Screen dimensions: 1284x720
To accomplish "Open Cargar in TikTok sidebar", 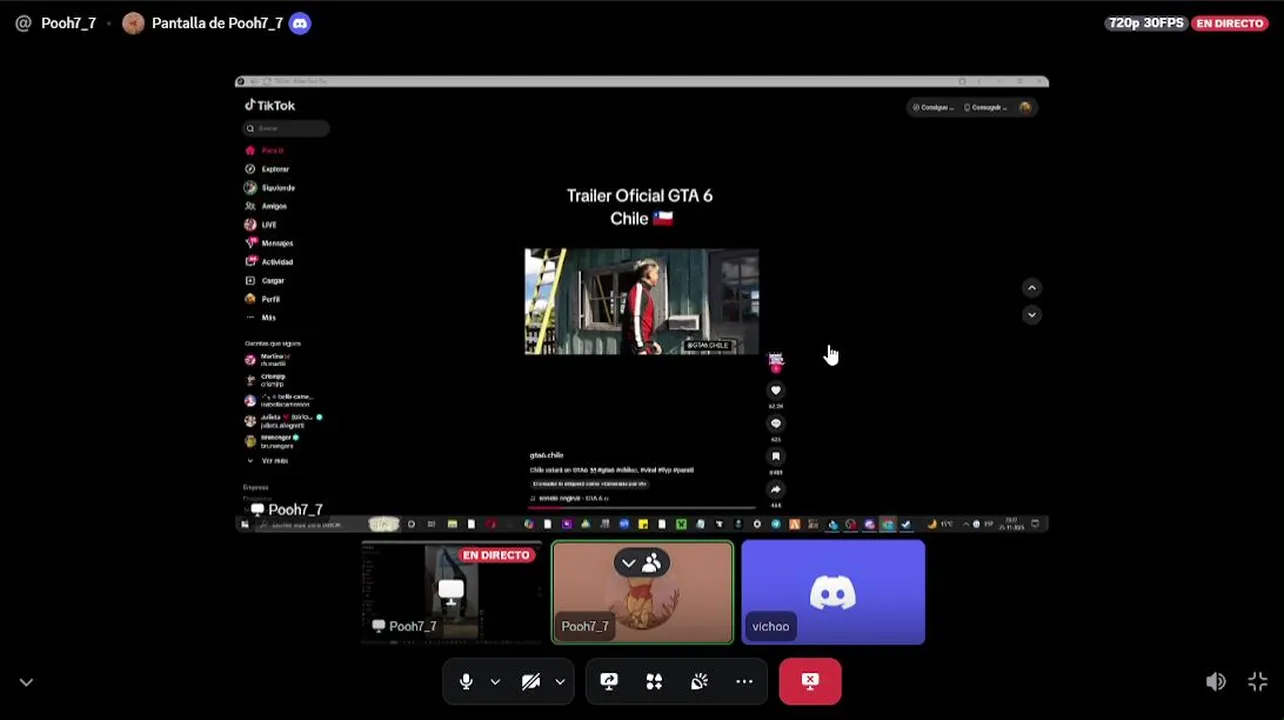I will click(x=265, y=281).
